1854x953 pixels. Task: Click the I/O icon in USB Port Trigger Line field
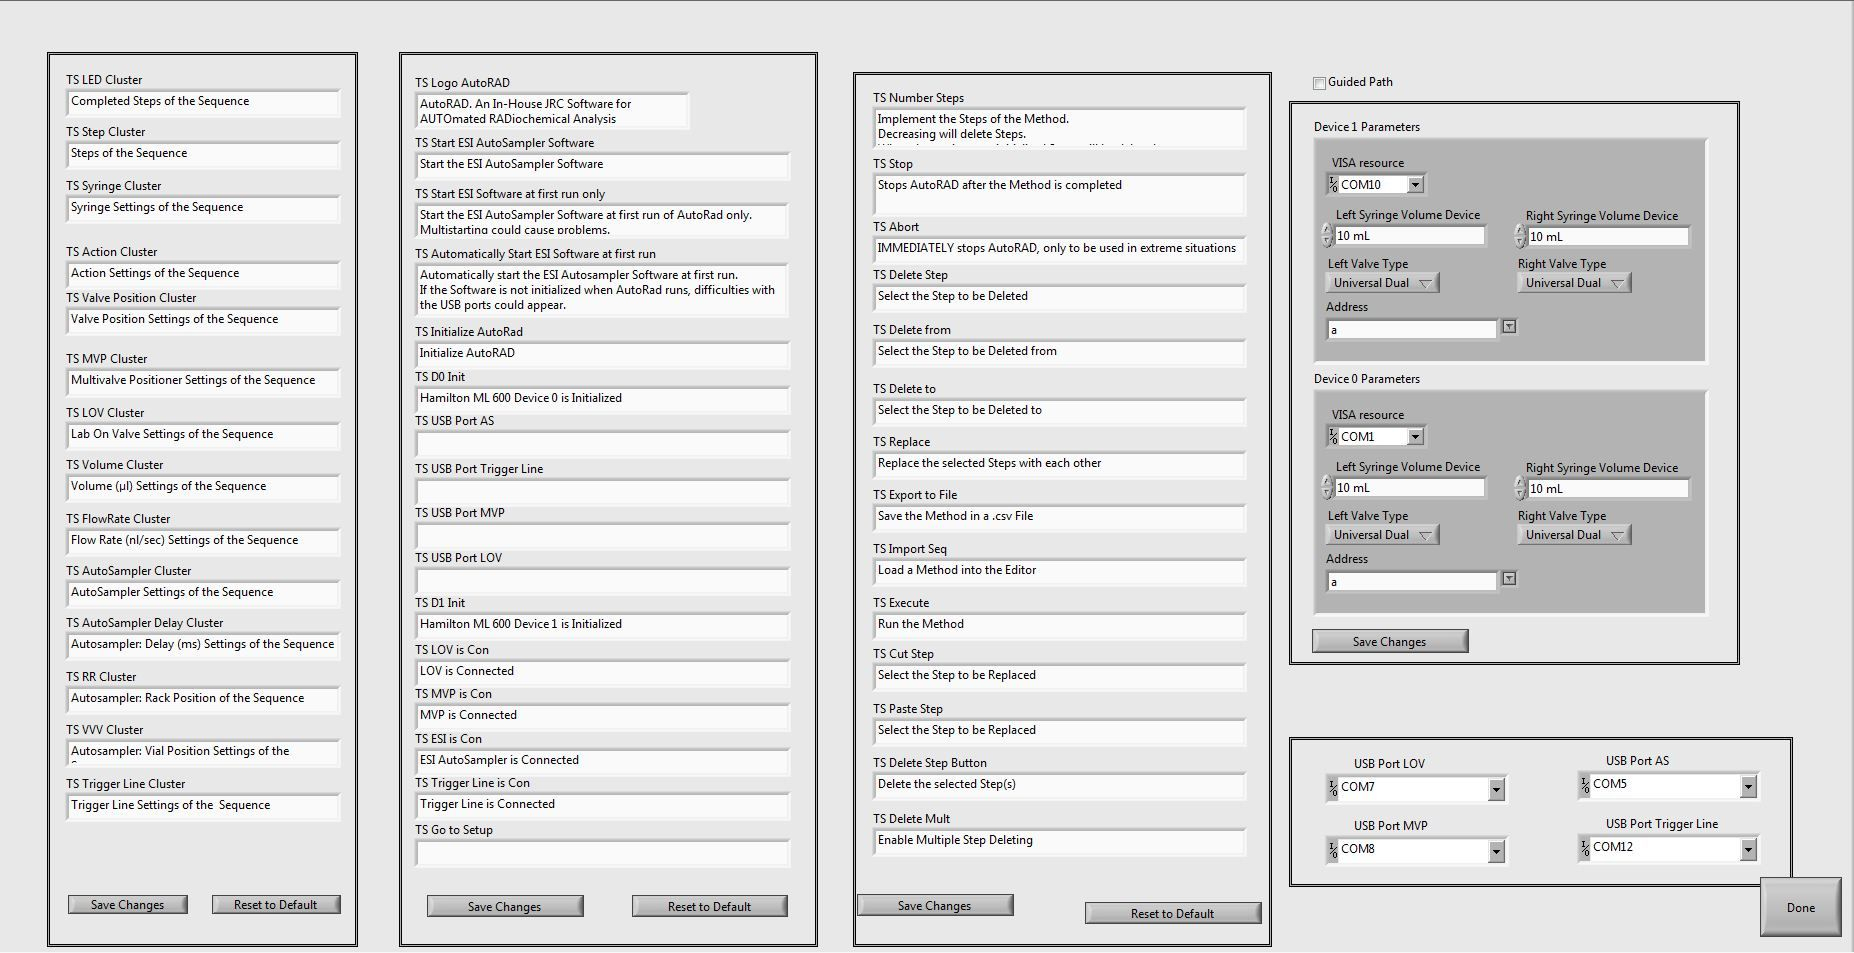1585,848
